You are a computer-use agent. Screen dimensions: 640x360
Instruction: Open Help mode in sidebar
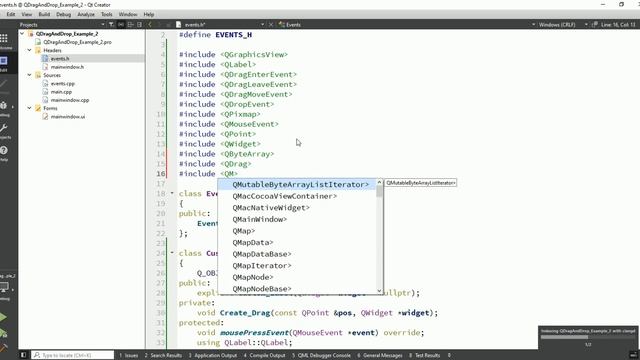click(4, 153)
